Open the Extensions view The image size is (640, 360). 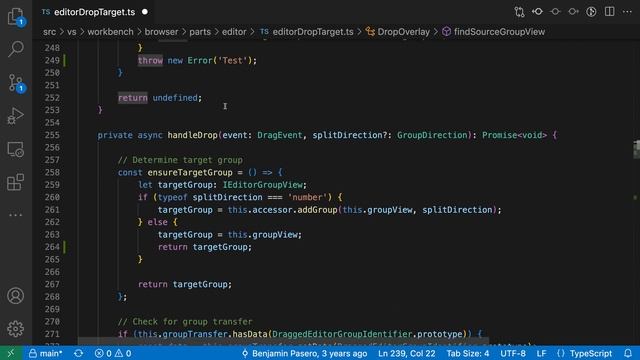16,182
